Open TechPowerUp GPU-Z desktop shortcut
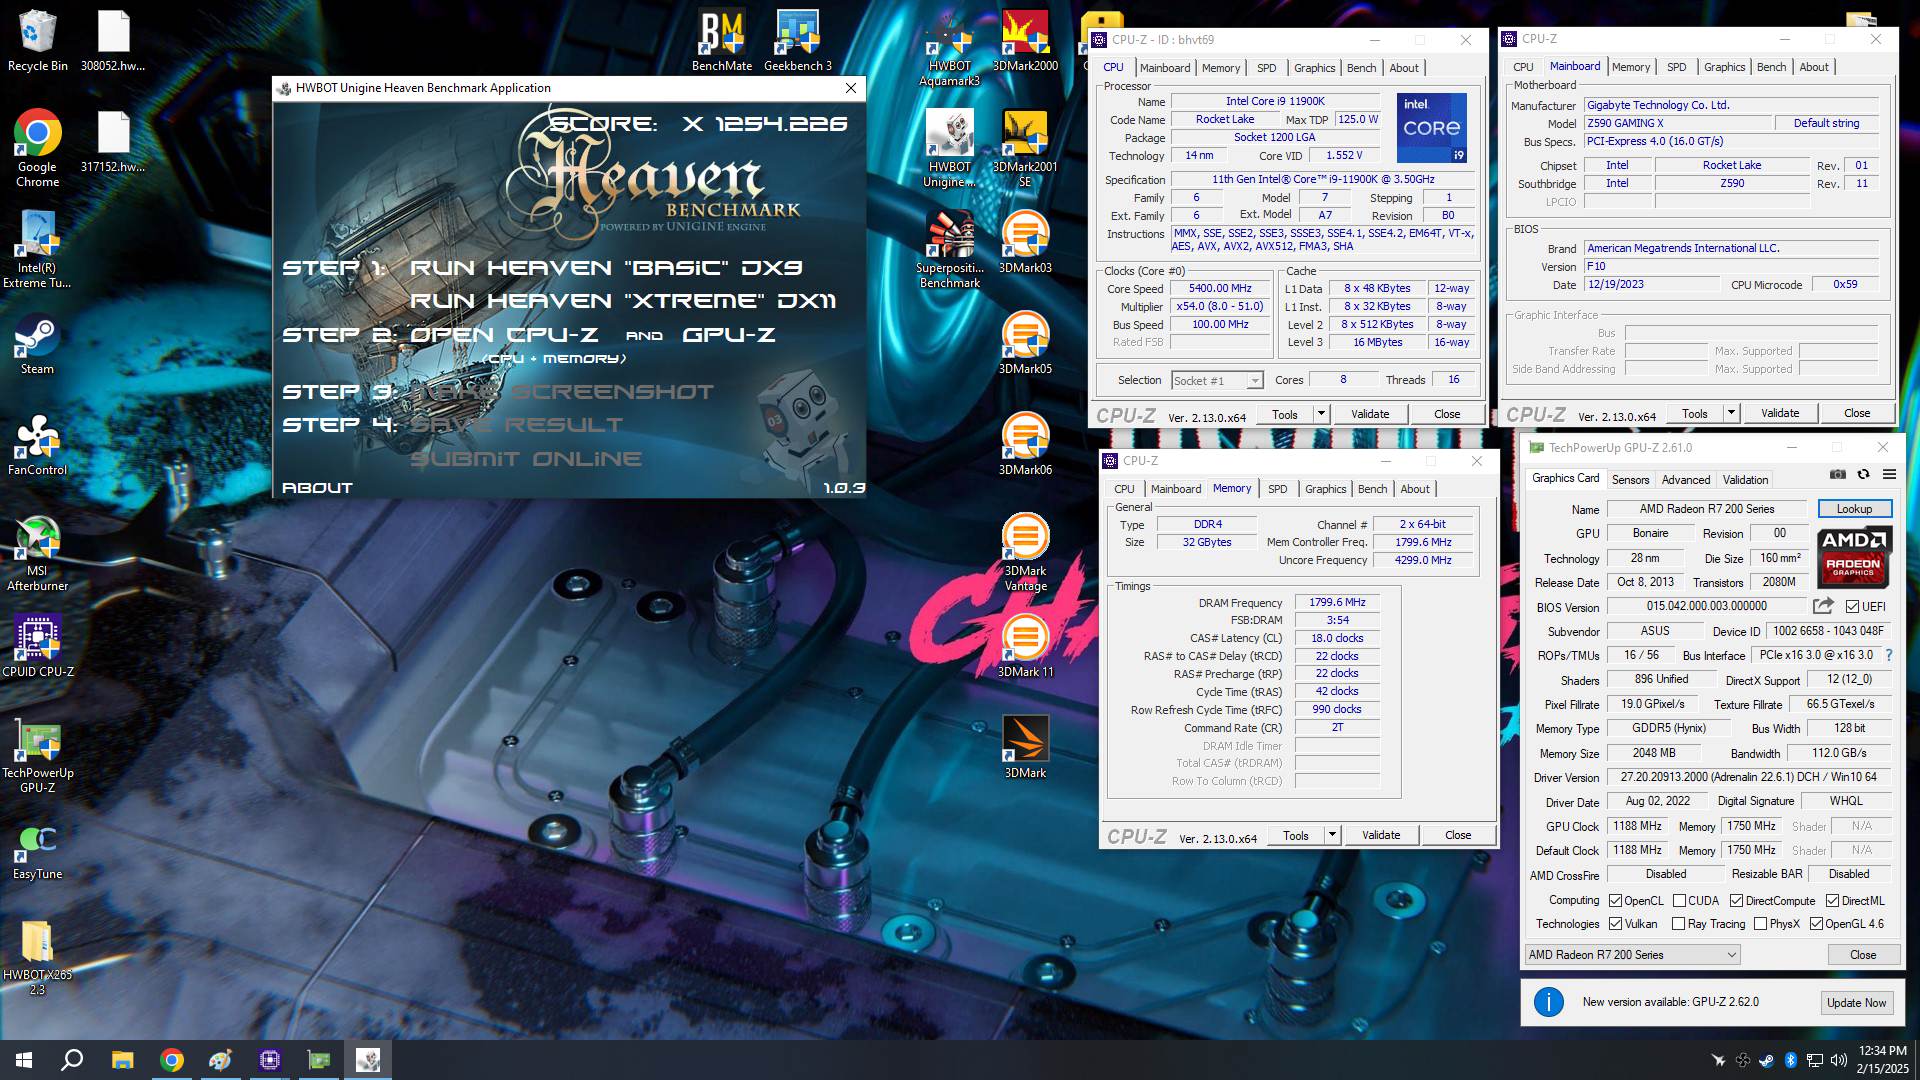This screenshot has width=1920, height=1080. [x=37, y=755]
